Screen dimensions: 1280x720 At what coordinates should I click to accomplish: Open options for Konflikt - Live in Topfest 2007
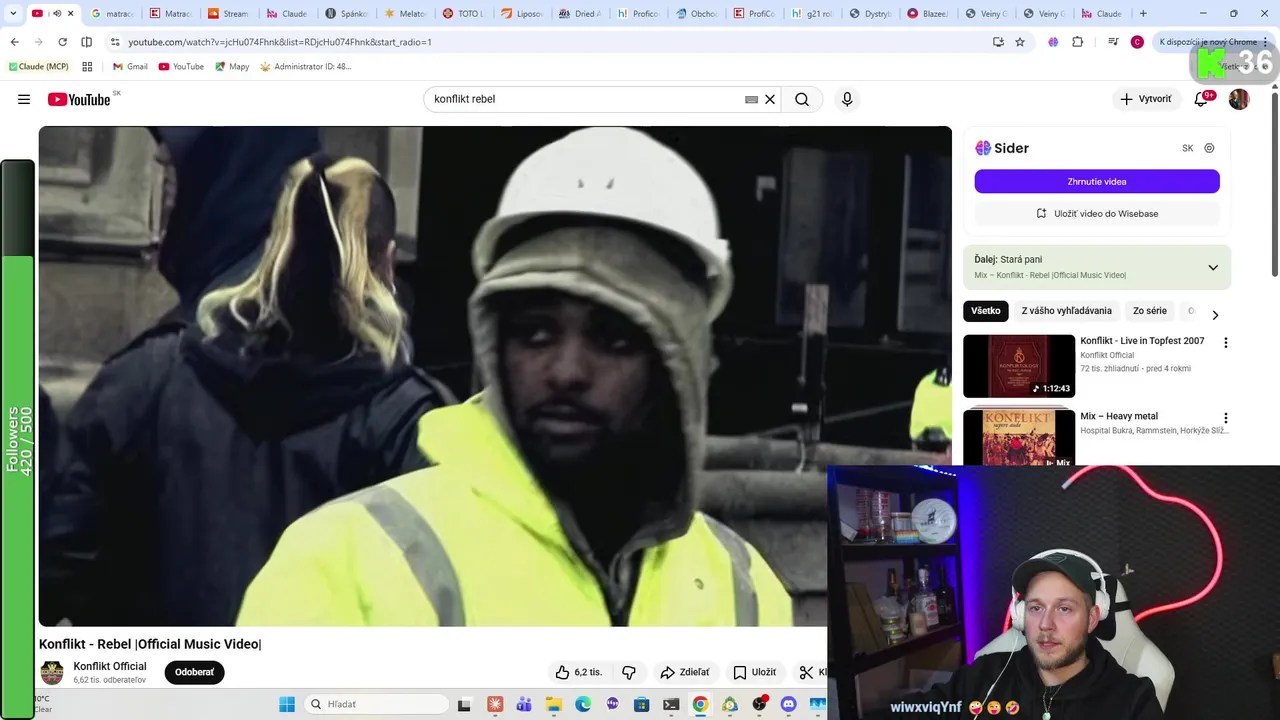pyautogui.click(x=1225, y=343)
